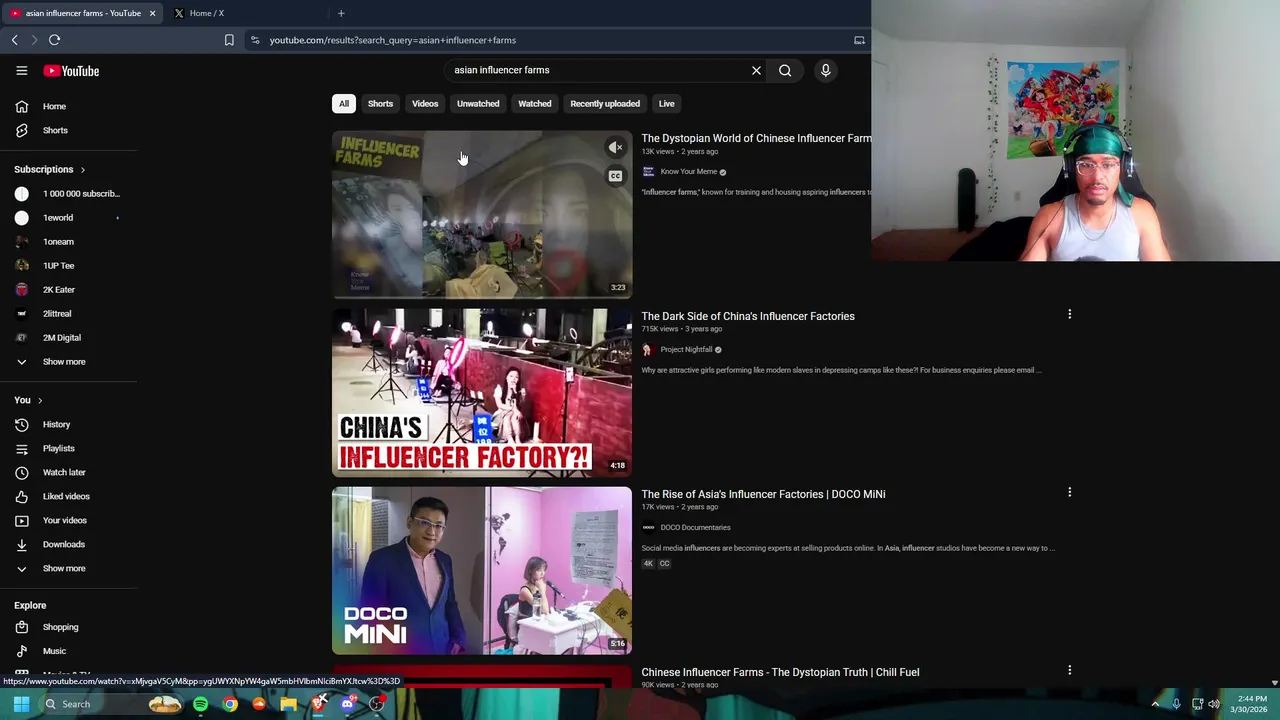Open the Project Nightfall channel link
1280x720 pixels.
[686, 349]
